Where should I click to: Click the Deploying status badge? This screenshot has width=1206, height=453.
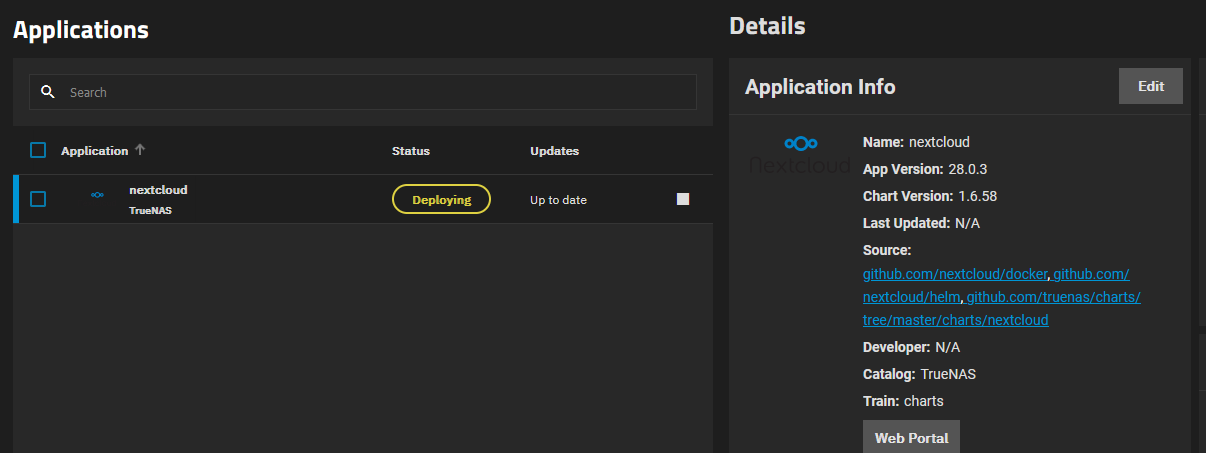coord(441,199)
